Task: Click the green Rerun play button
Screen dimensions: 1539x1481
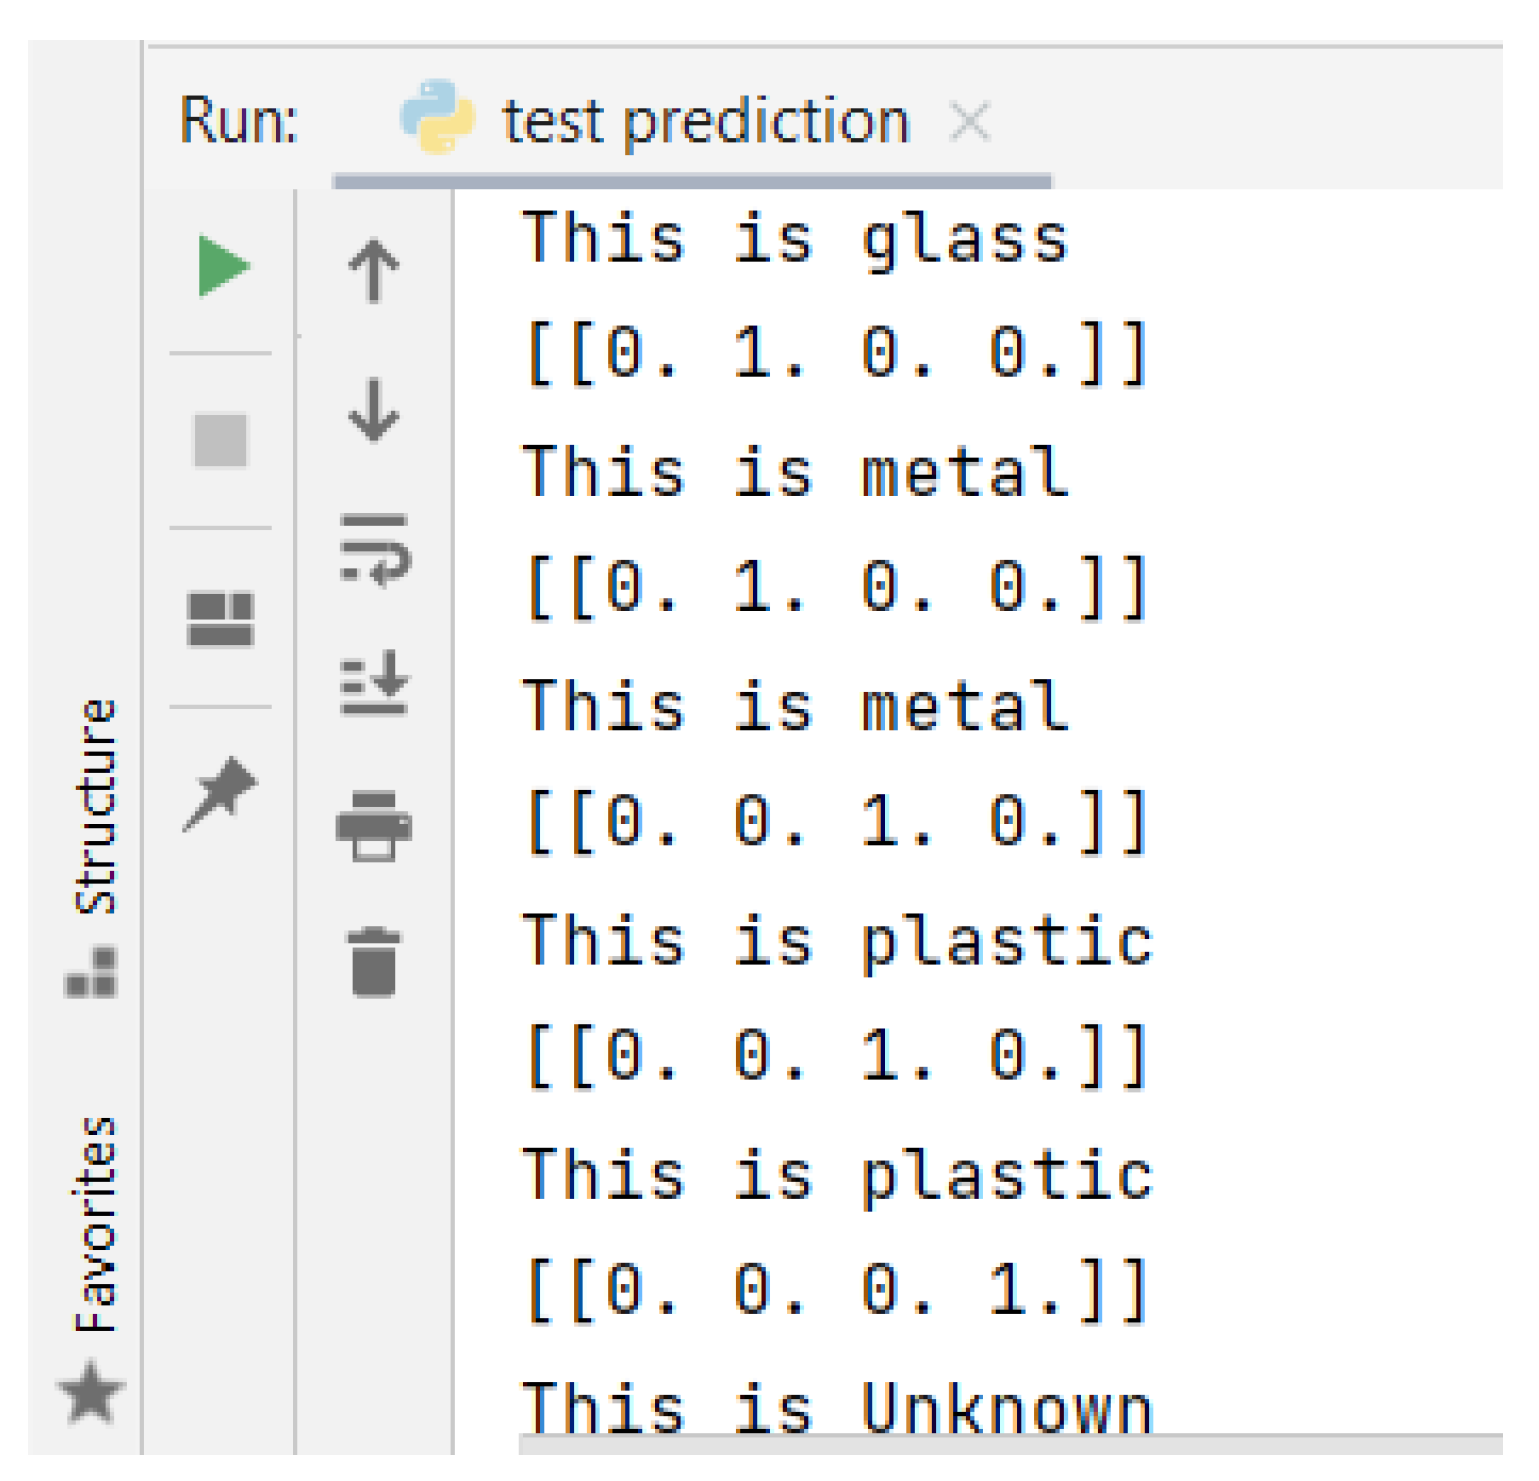Action: (222, 266)
